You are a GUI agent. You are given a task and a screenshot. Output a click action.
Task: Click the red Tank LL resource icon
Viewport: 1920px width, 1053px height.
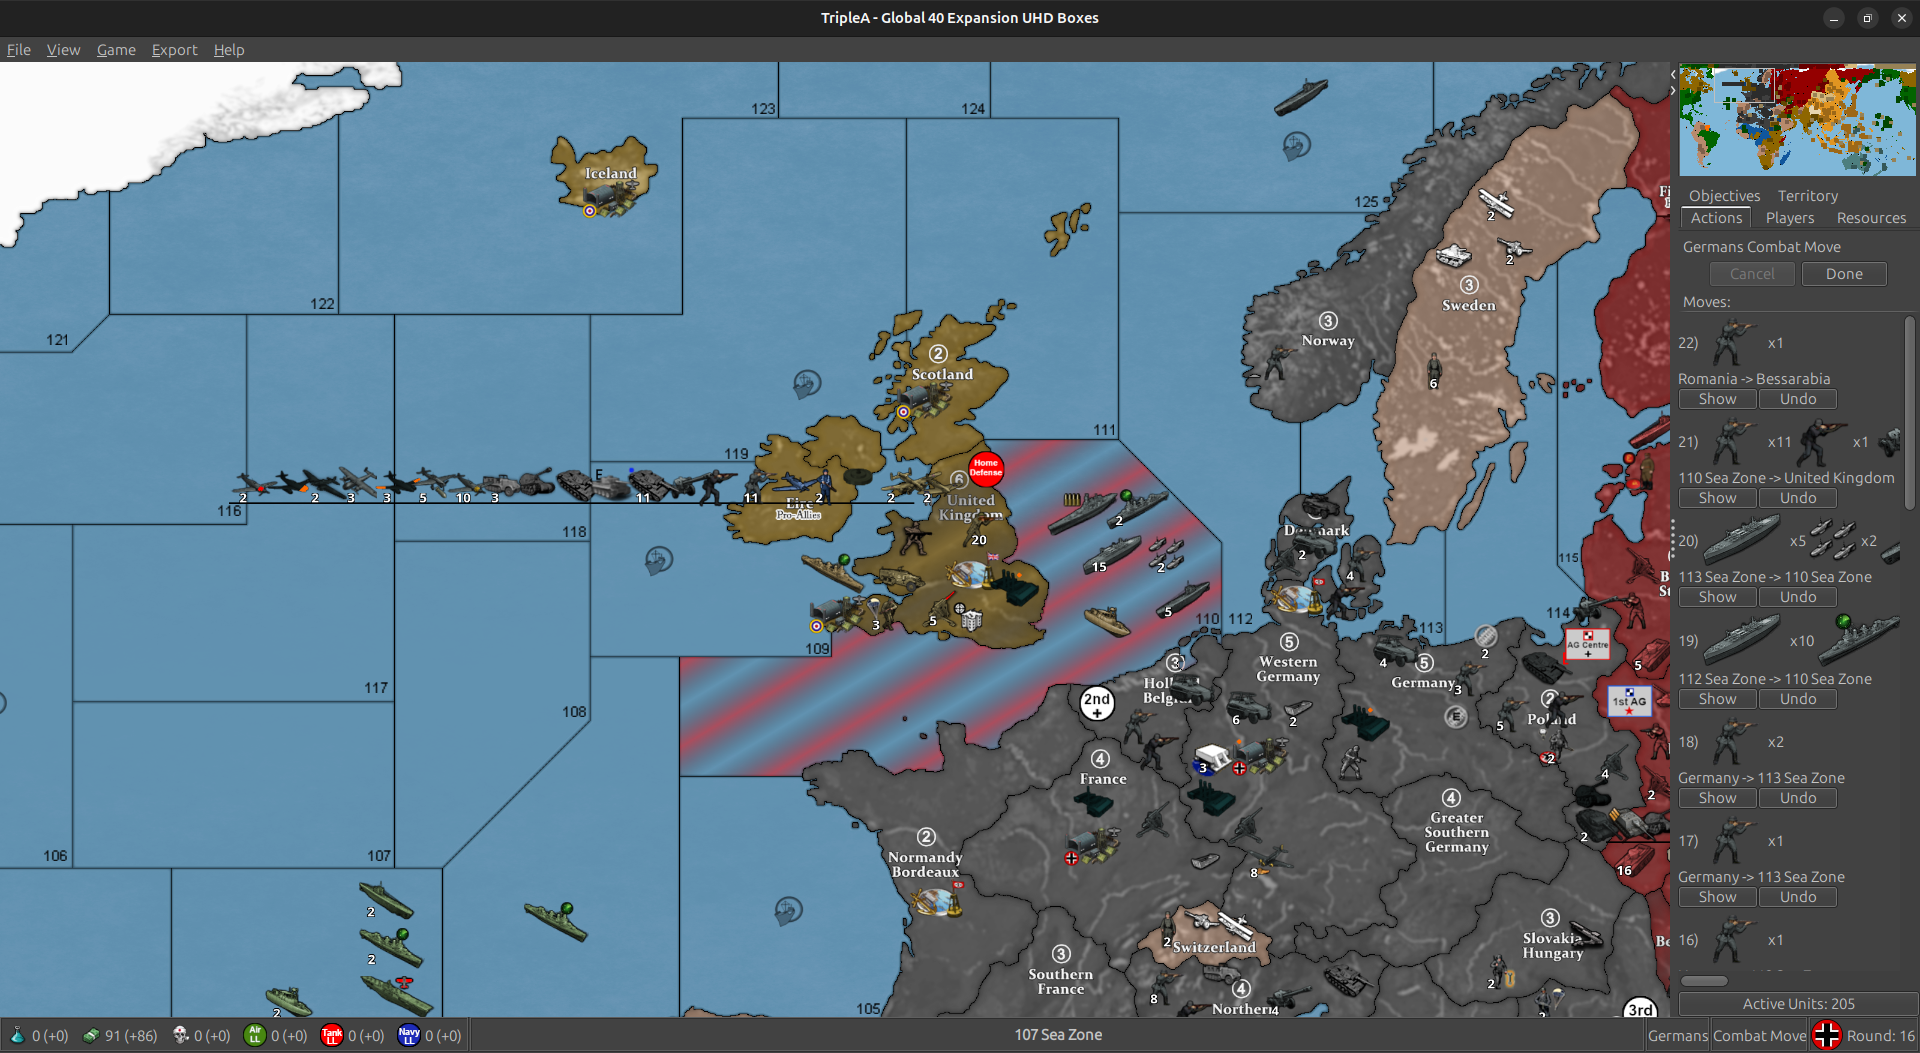pos(332,1035)
